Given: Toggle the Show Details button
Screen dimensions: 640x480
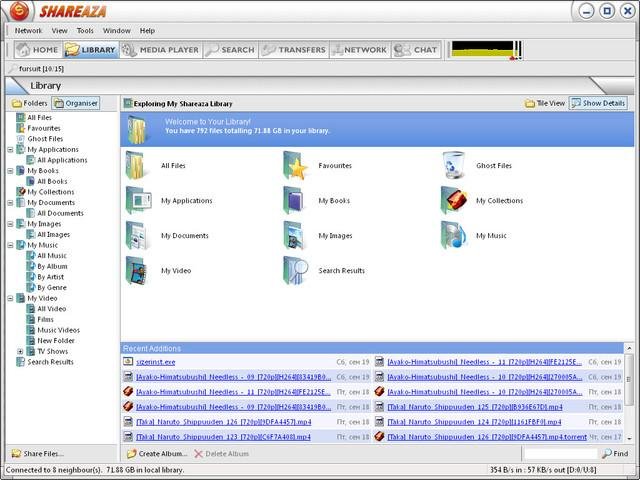Looking at the screenshot, I should 598,103.
